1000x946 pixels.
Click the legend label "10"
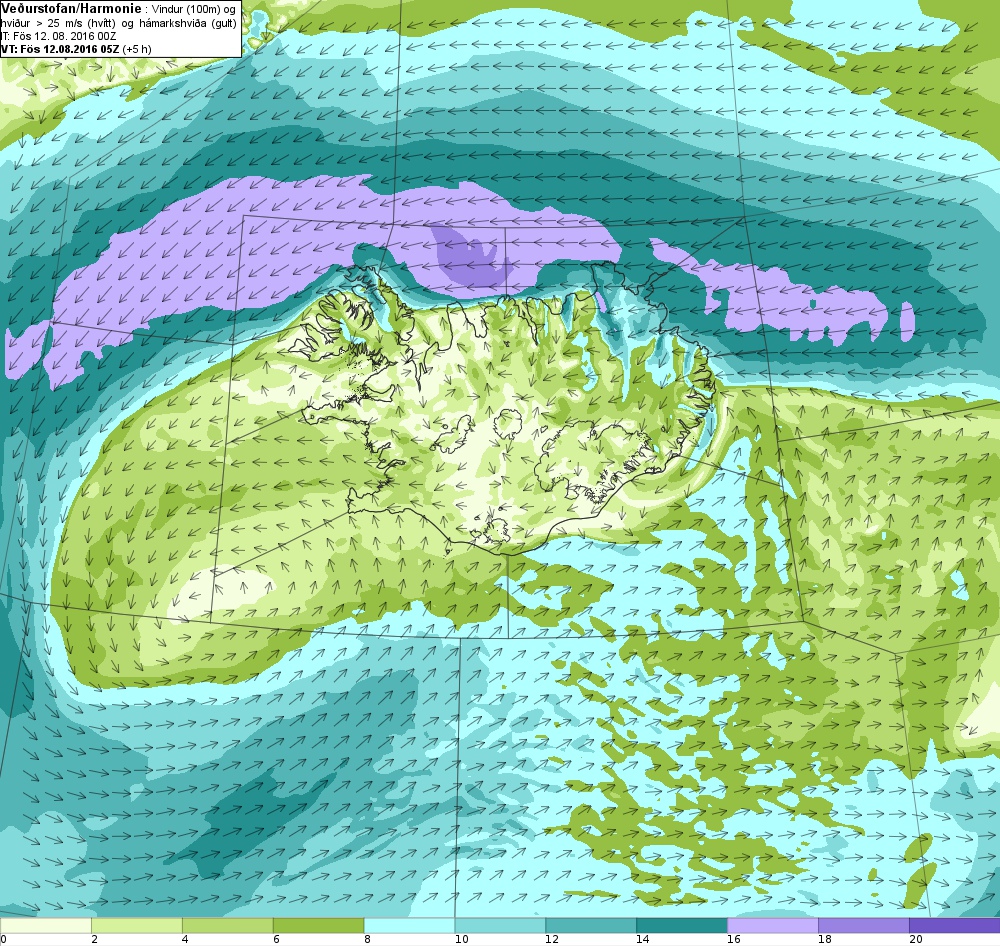click(x=461, y=938)
